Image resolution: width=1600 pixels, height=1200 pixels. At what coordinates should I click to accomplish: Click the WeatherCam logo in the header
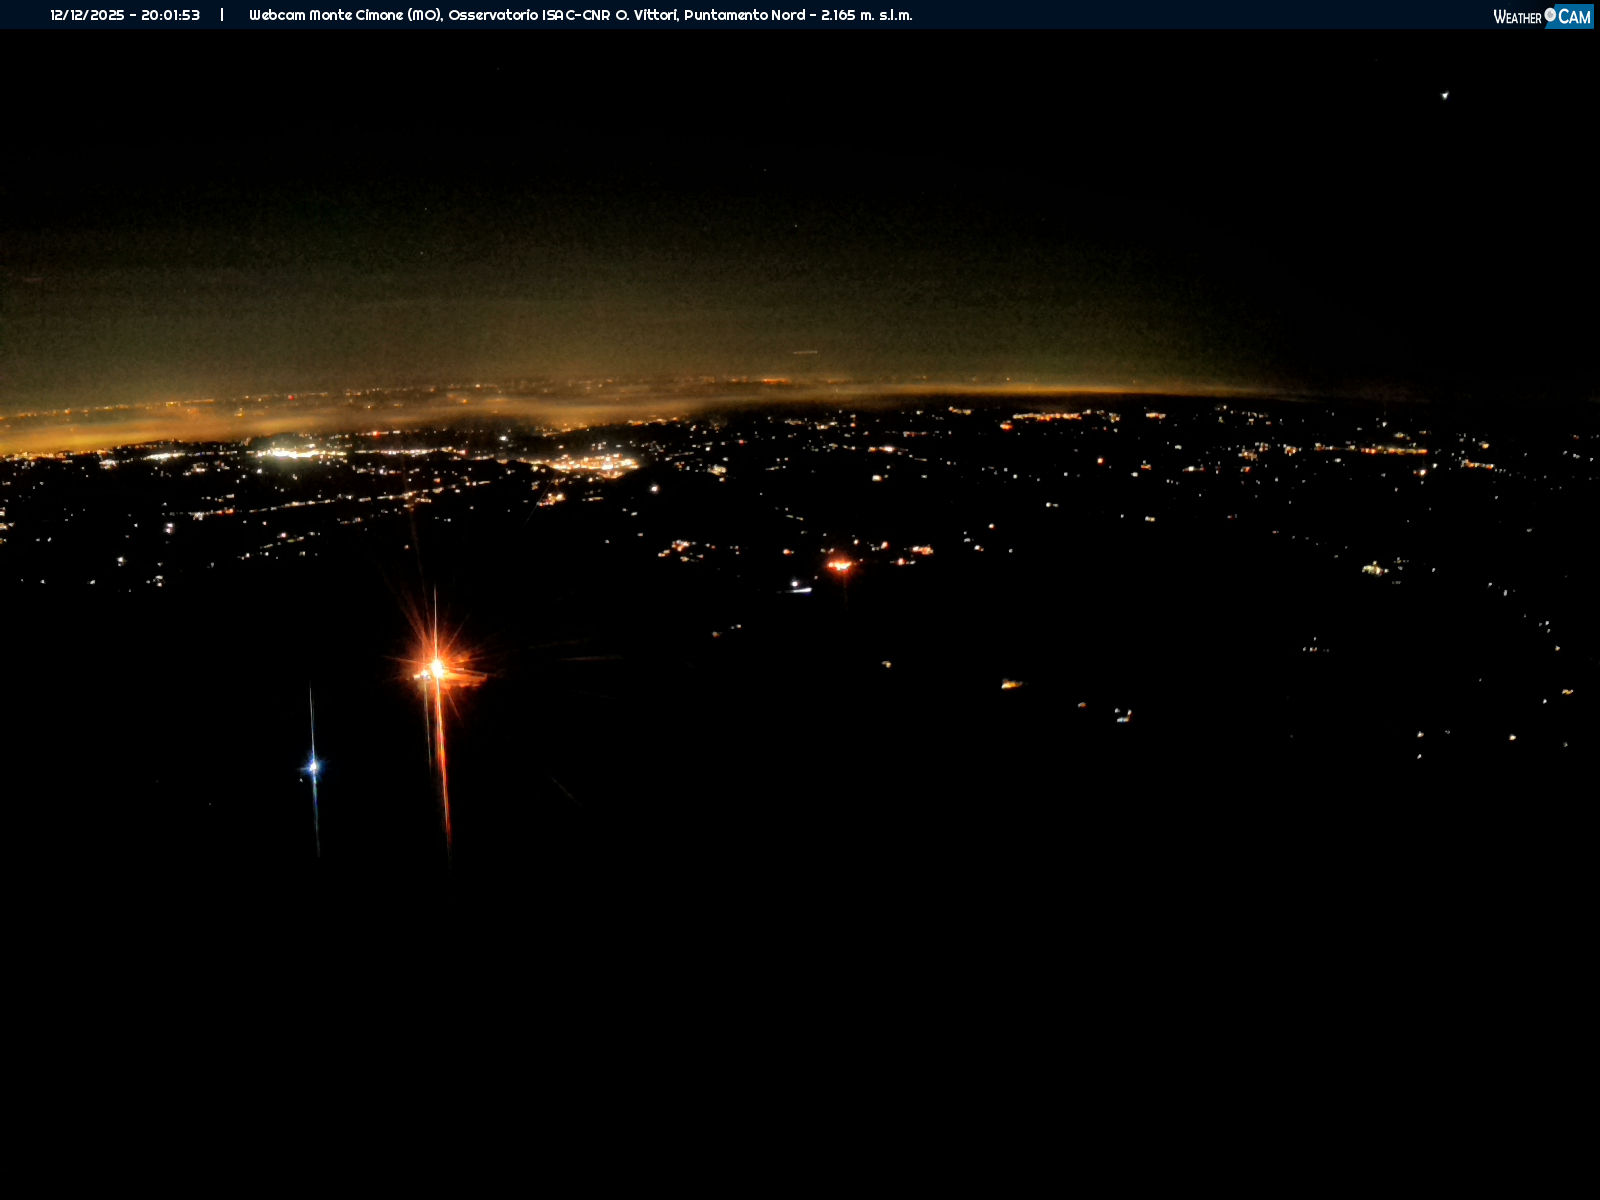point(1542,16)
